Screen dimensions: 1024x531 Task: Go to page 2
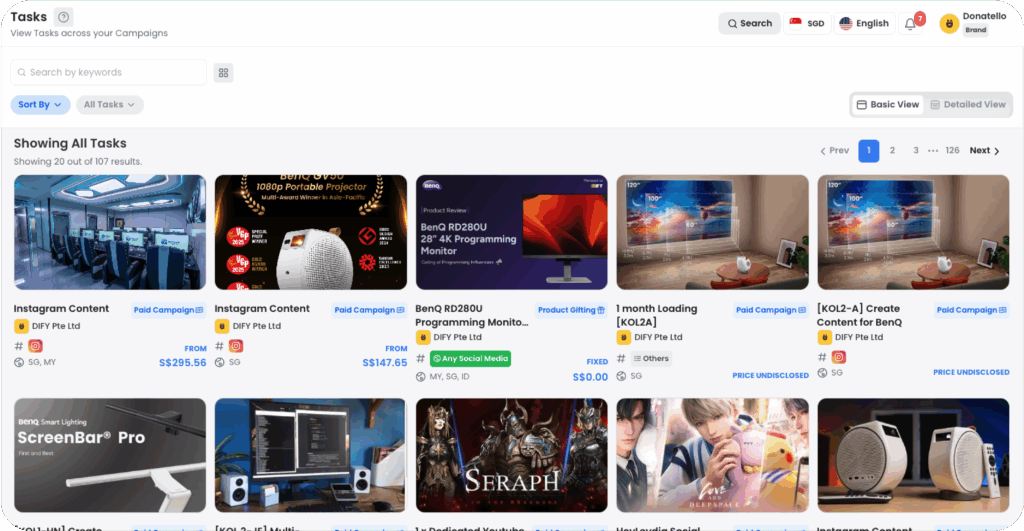click(x=892, y=151)
